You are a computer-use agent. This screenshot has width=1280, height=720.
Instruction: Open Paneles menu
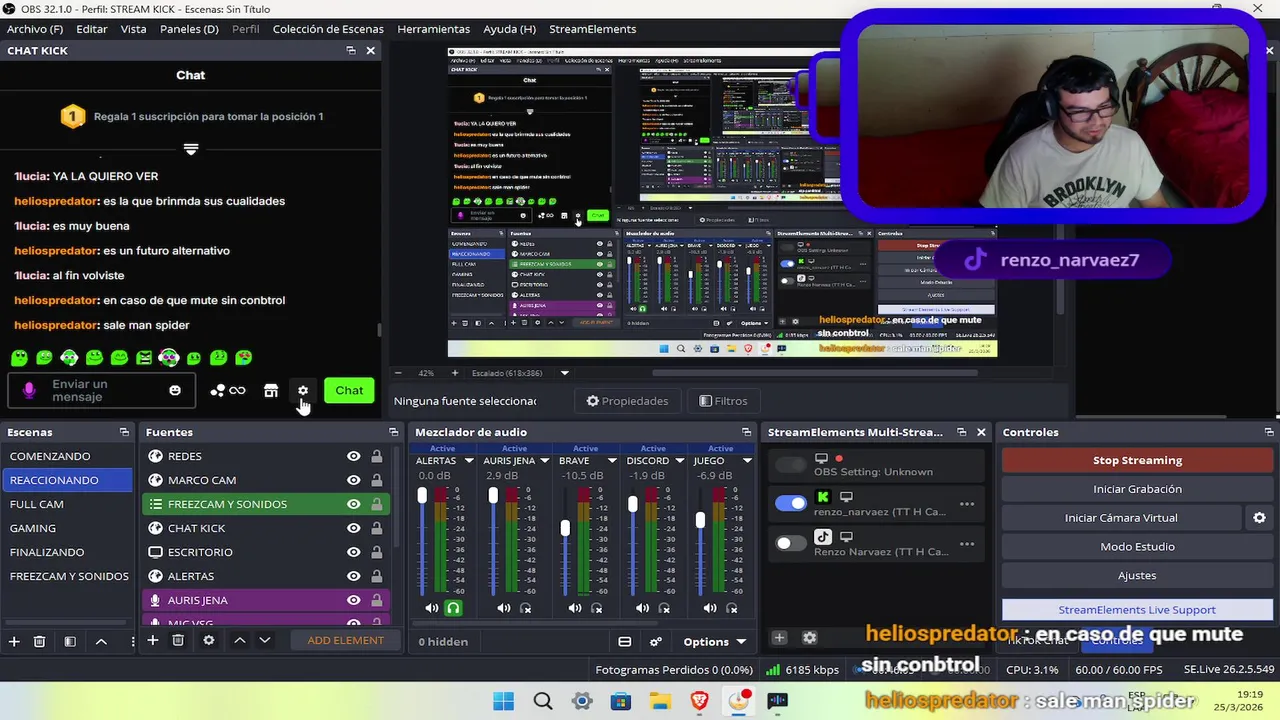point(189,29)
